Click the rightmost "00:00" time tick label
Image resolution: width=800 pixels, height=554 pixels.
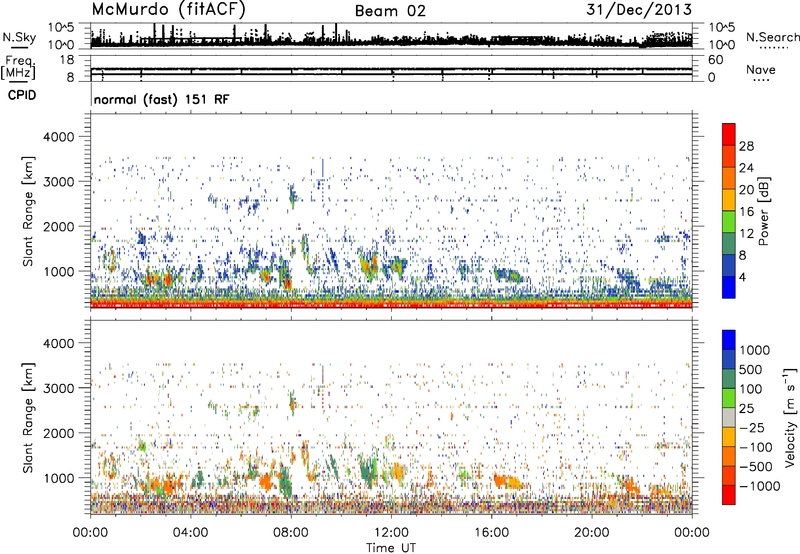[692, 533]
